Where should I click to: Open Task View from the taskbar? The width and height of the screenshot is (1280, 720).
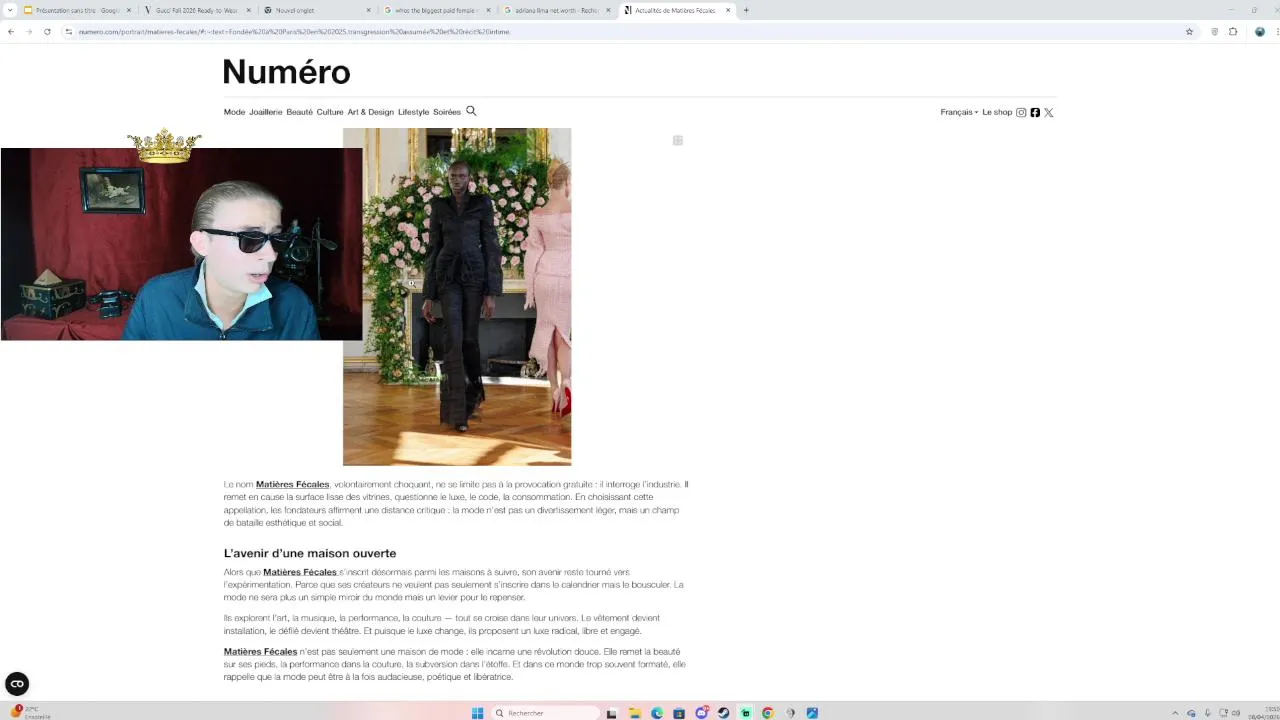coord(611,713)
